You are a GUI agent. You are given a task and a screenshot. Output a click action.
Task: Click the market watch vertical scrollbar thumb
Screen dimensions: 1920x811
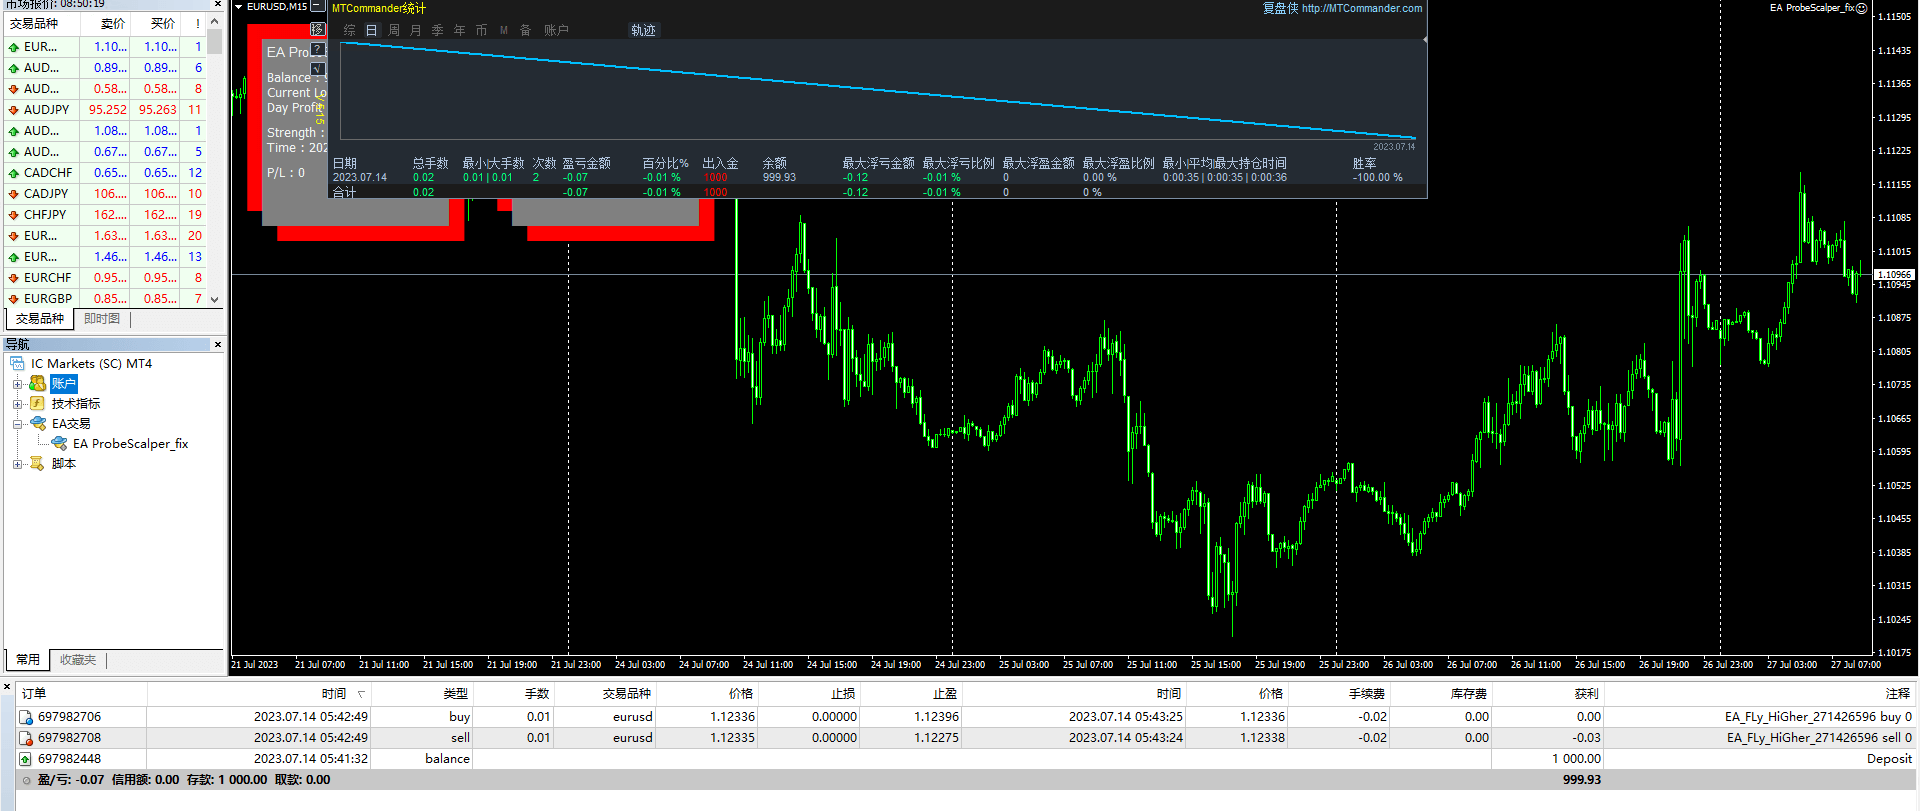pyautogui.click(x=214, y=41)
